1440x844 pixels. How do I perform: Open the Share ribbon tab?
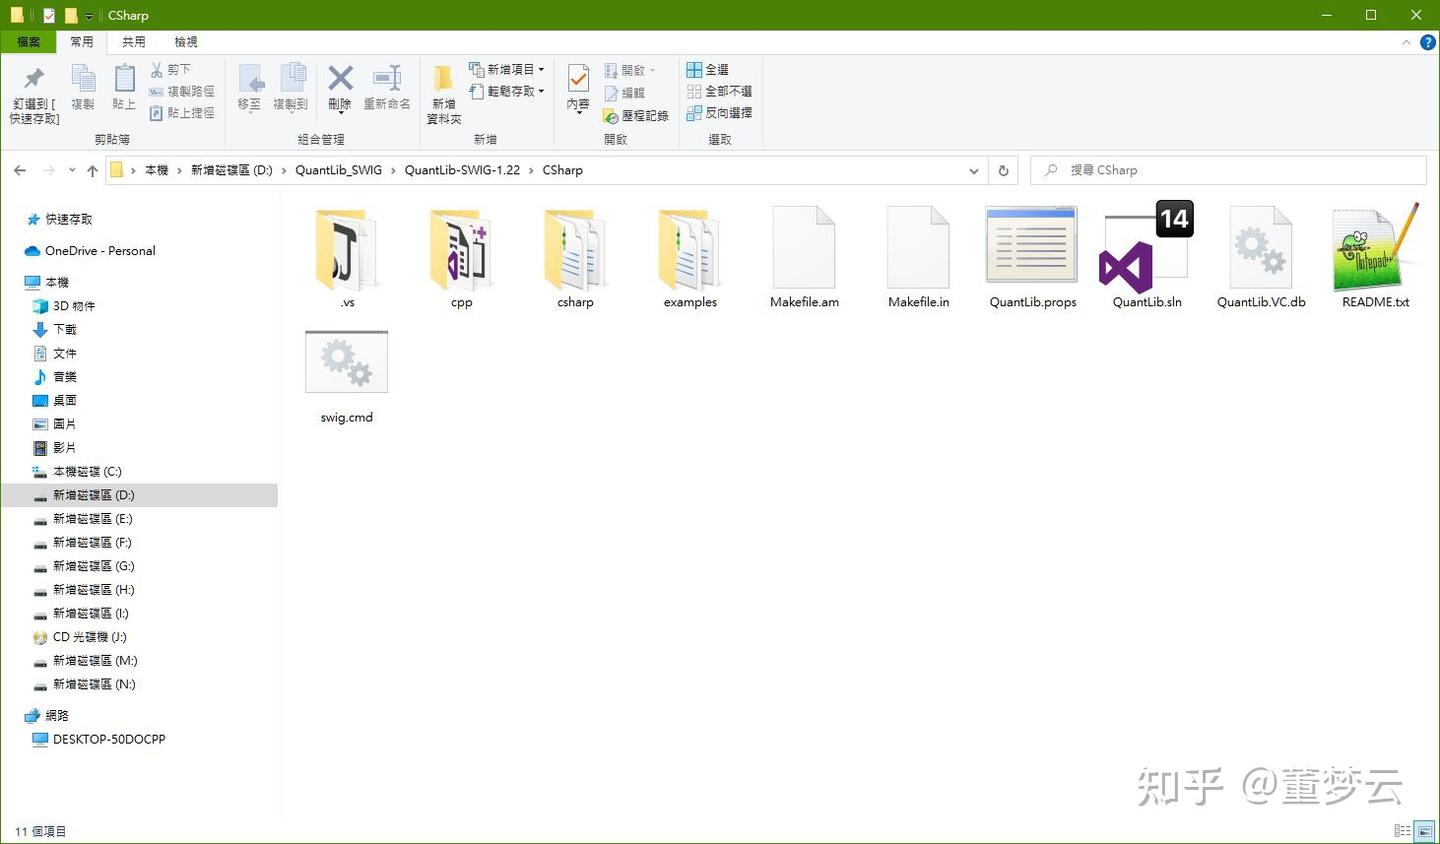coord(133,42)
